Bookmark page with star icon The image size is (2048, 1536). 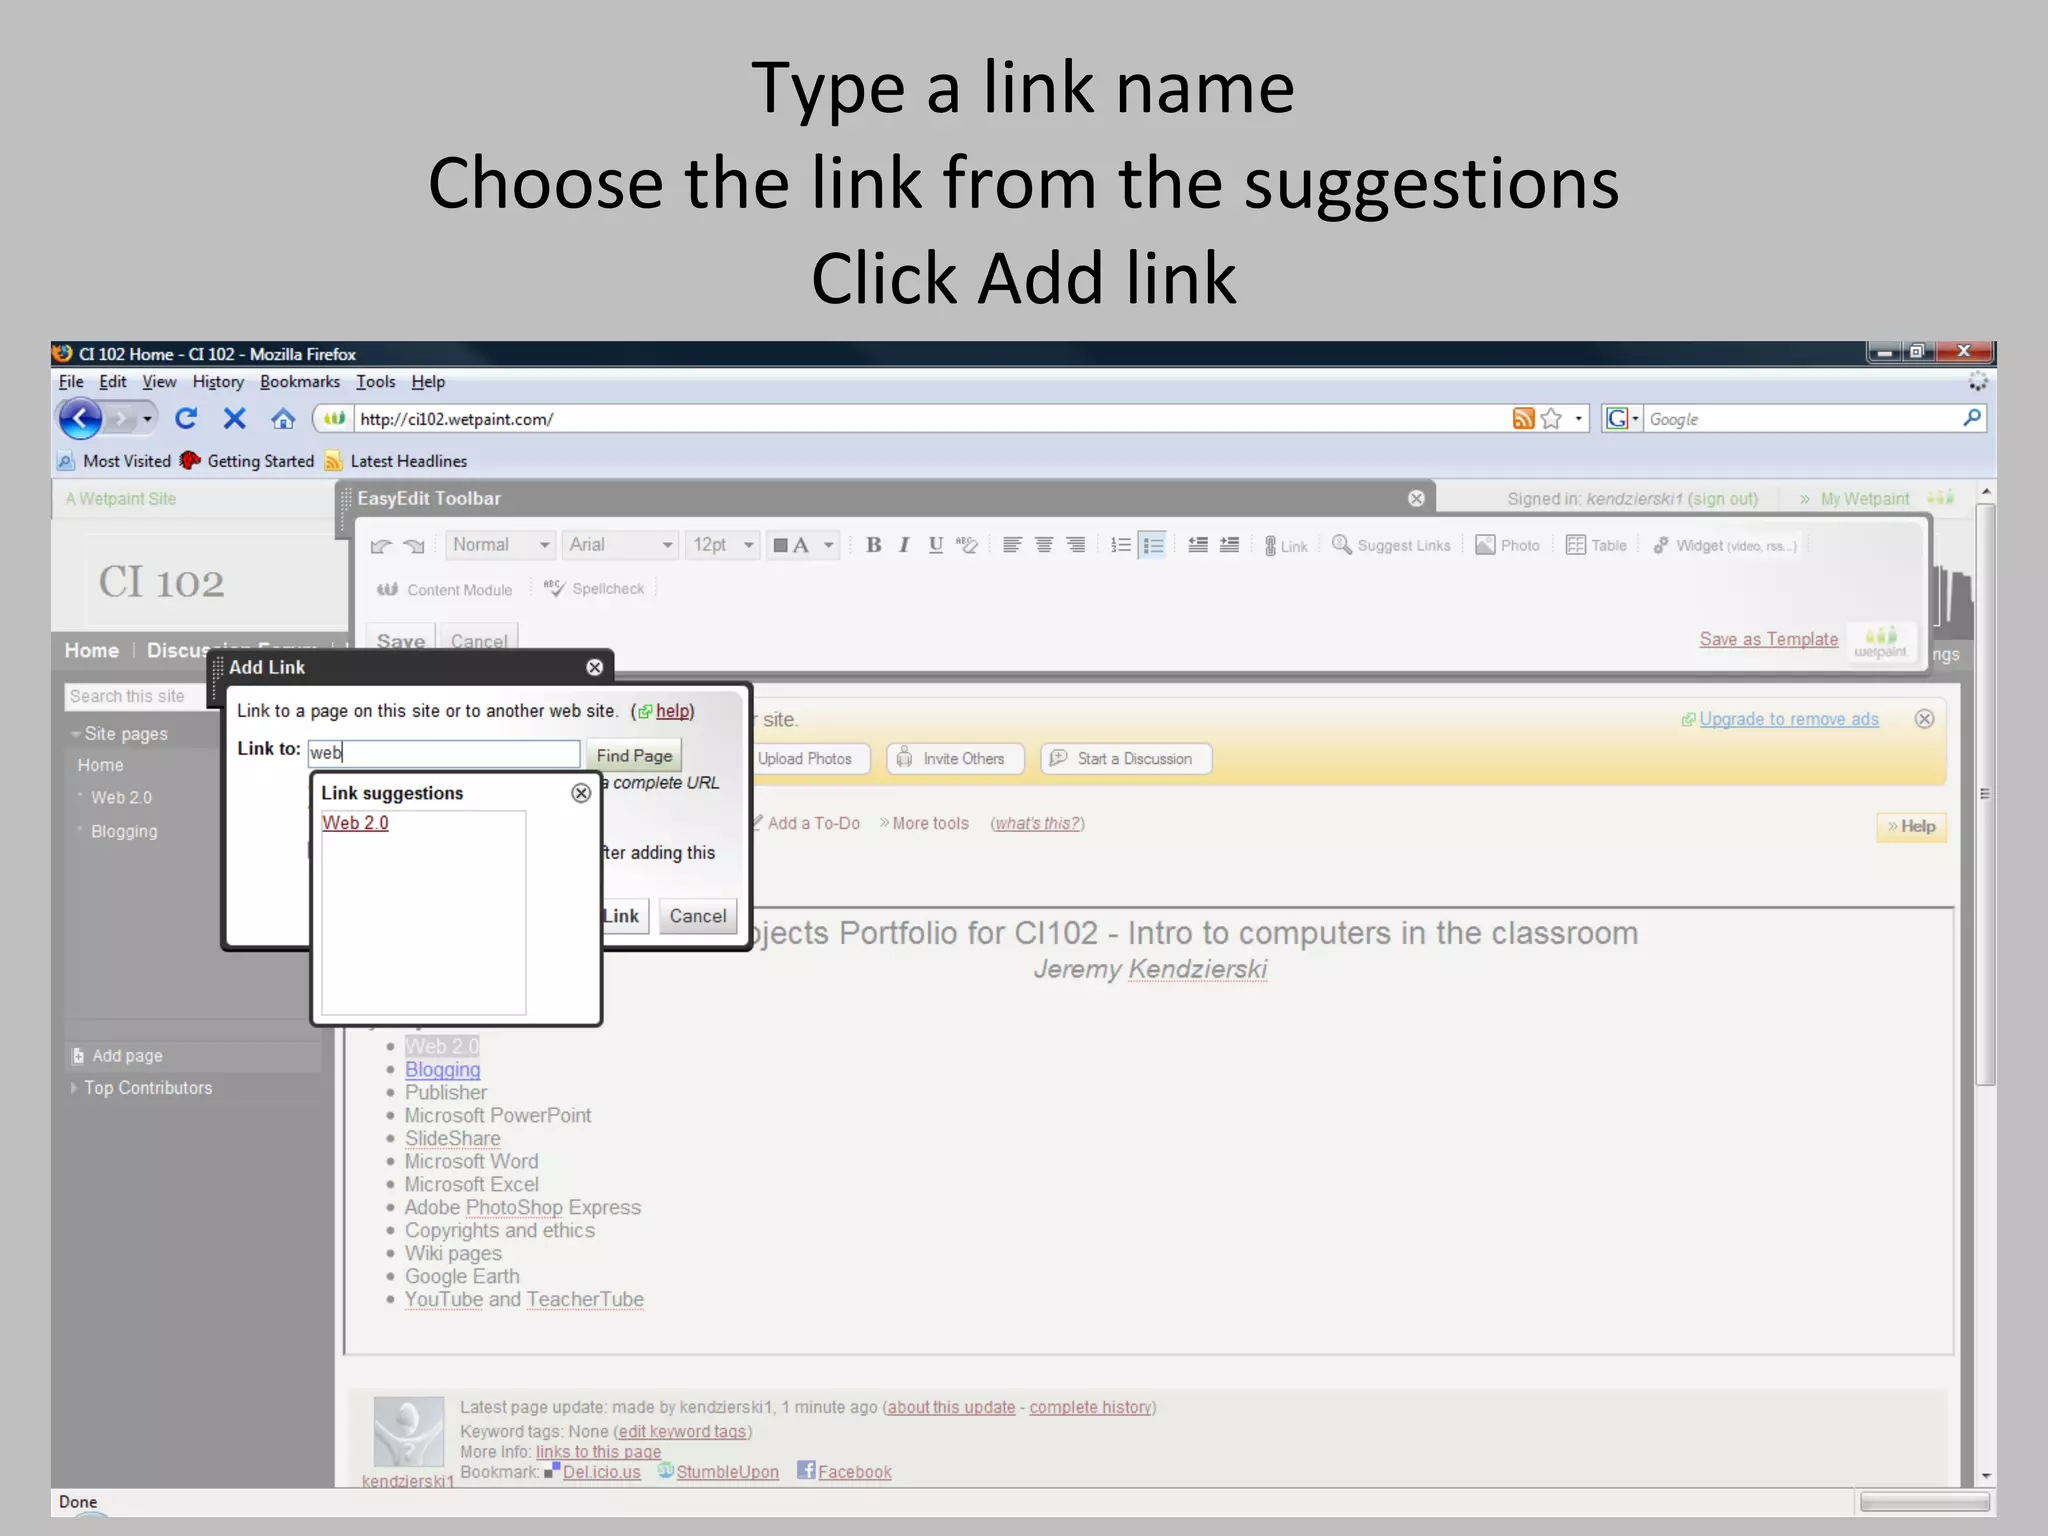[1551, 418]
